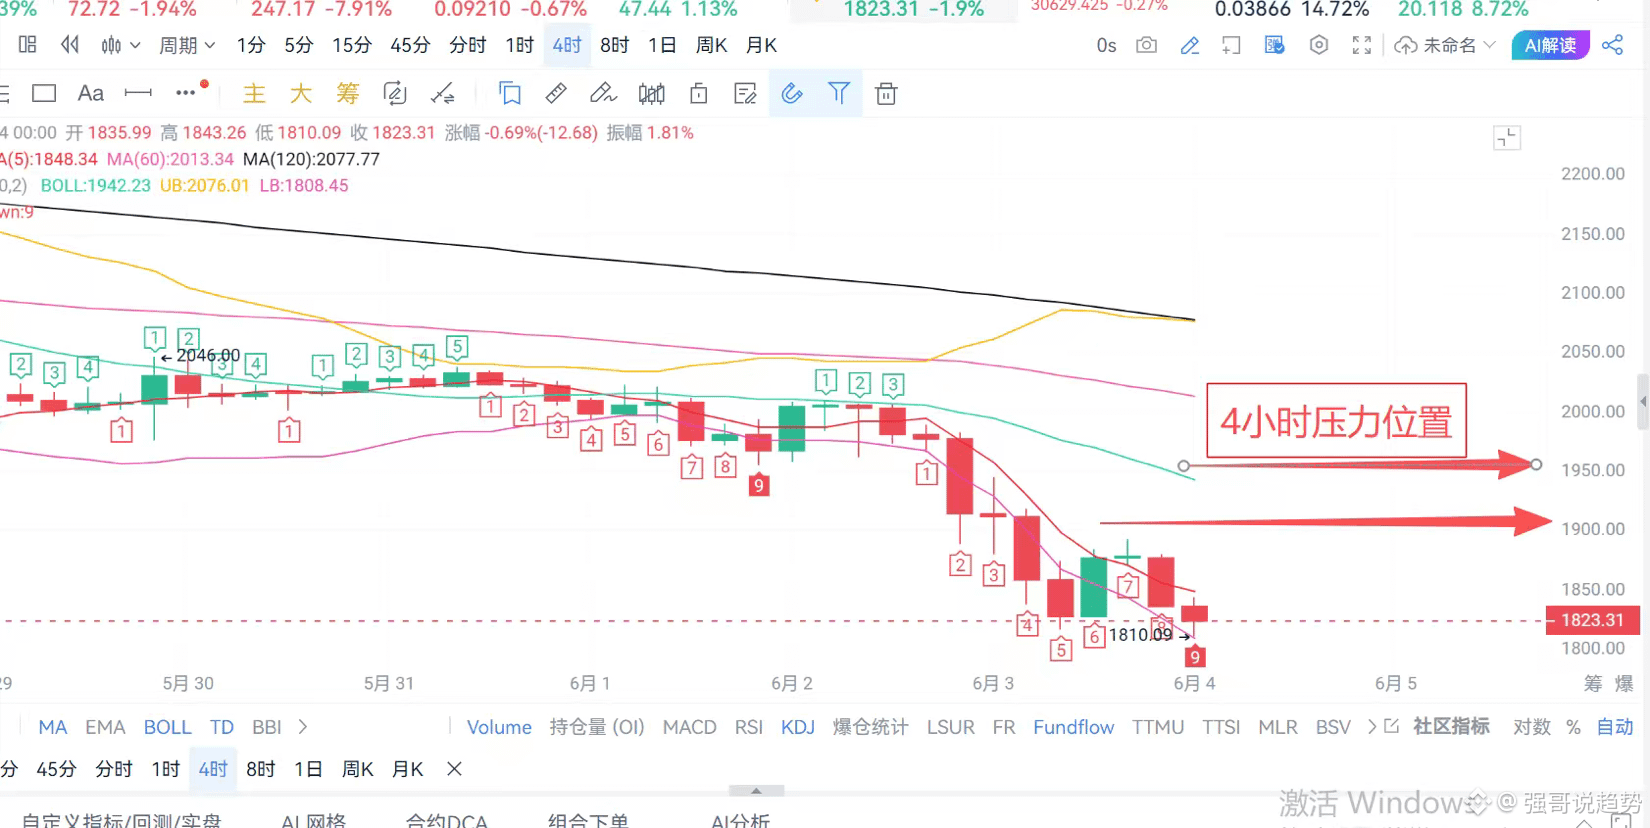Select the 1分 timeframe in top toolbar

(x=251, y=45)
